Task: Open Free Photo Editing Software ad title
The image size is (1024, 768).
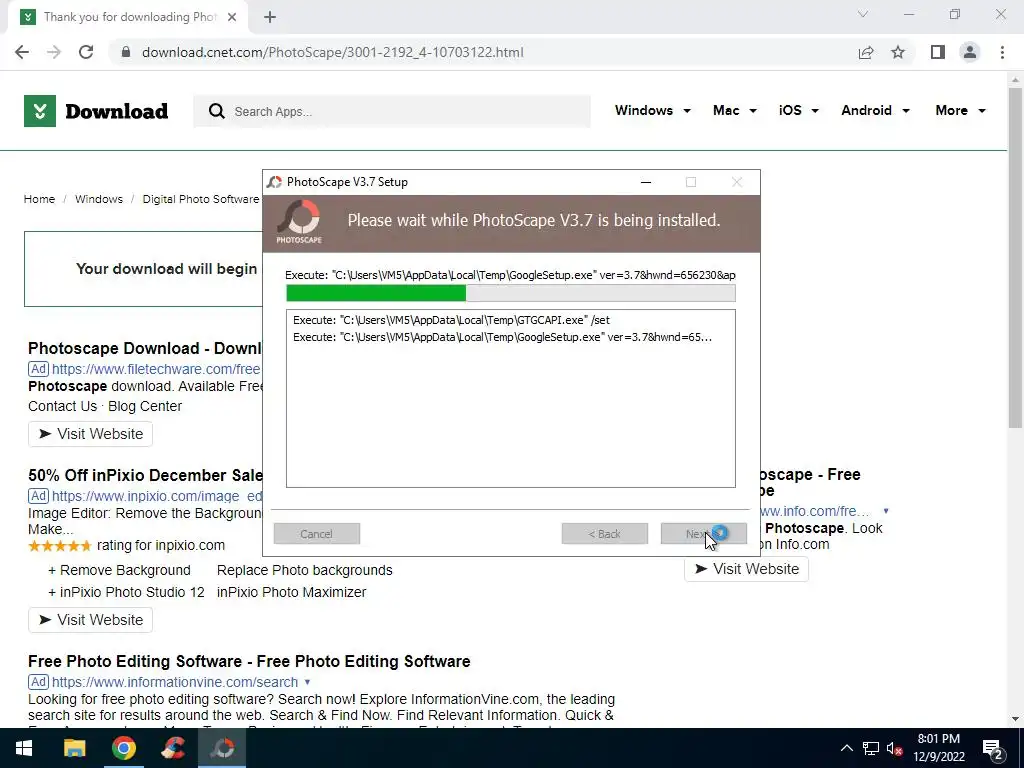Action: click(x=249, y=661)
